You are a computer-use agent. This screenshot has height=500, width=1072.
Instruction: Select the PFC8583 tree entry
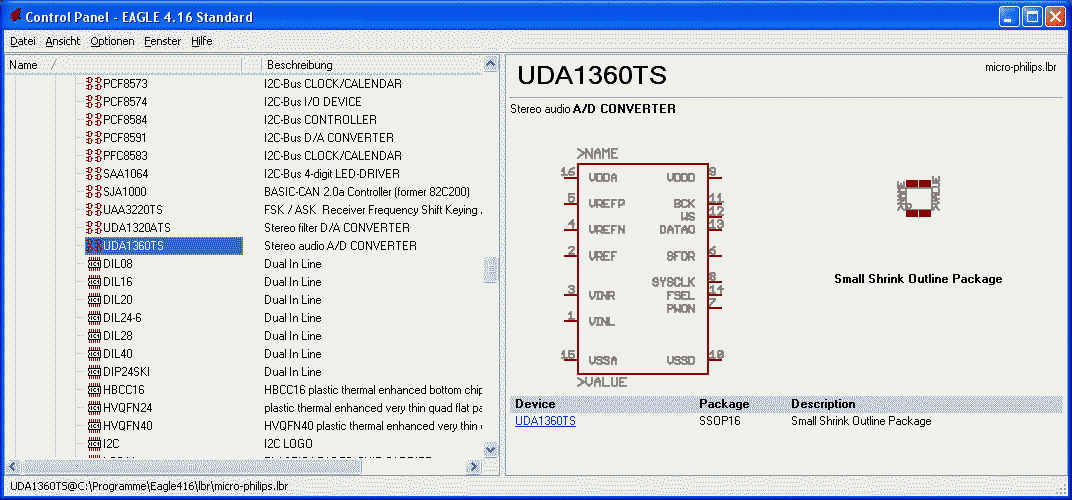pyautogui.click(x=125, y=156)
